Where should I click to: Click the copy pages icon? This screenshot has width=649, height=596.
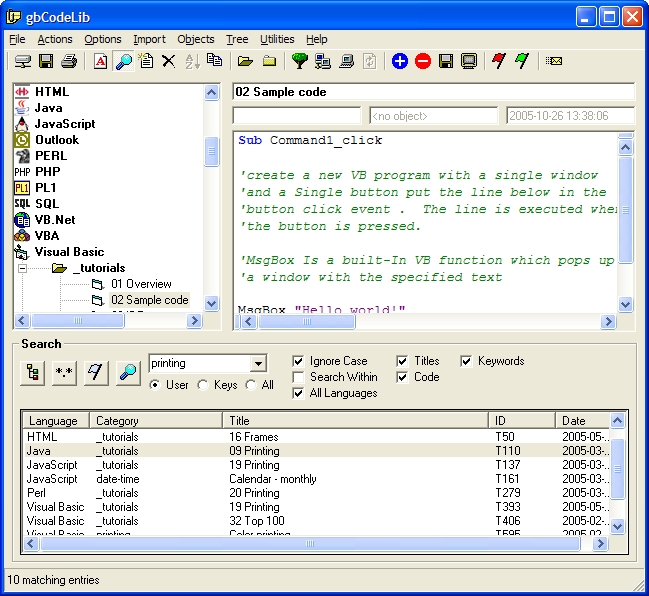click(x=214, y=60)
